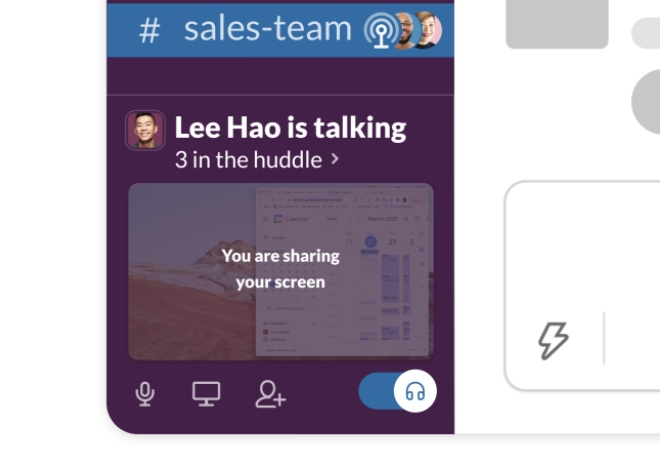660x450 pixels.
Task: Click the blue track of the huddle toggle
Action: tap(377, 391)
